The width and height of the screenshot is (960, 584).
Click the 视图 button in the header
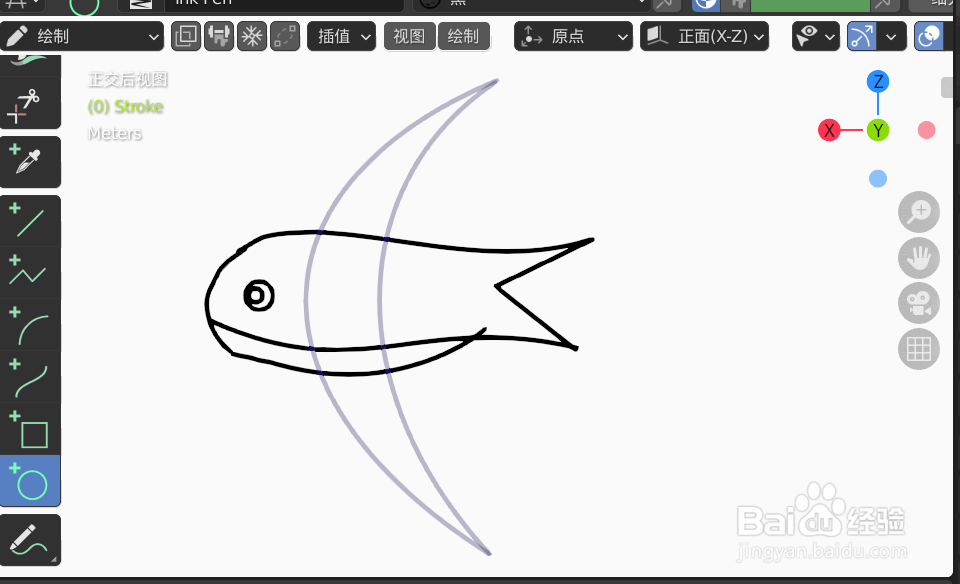click(409, 36)
